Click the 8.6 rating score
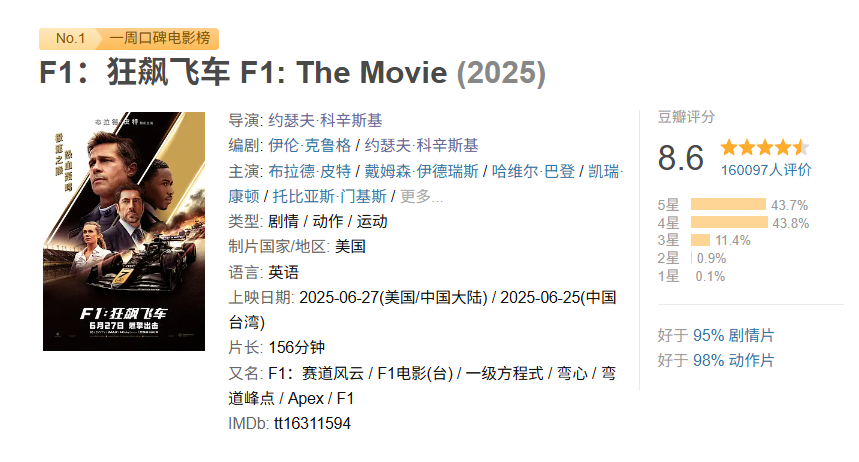The image size is (859, 462). (680, 158)
